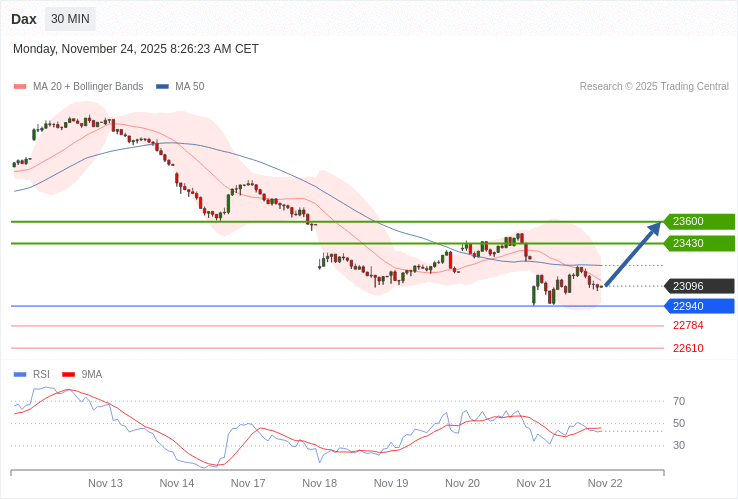The height and width of the screenshot is (500, 738).
Task: Select the blue 22940 pivot price tag
Action: coord(700,306)
